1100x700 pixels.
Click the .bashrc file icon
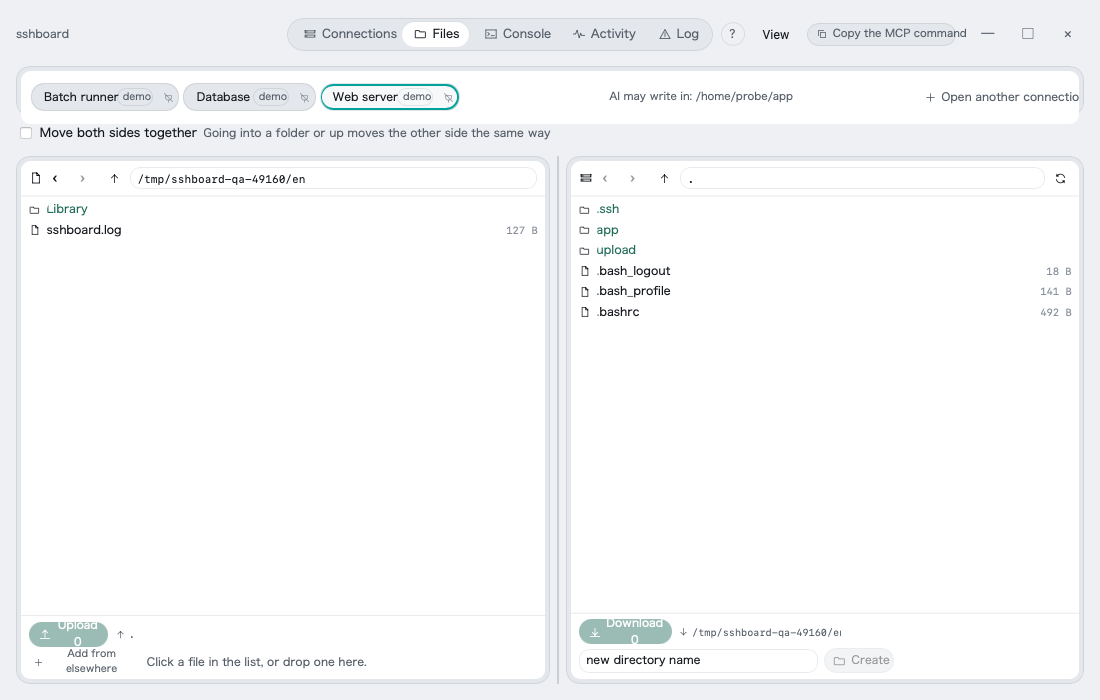[x=584, y=312]
